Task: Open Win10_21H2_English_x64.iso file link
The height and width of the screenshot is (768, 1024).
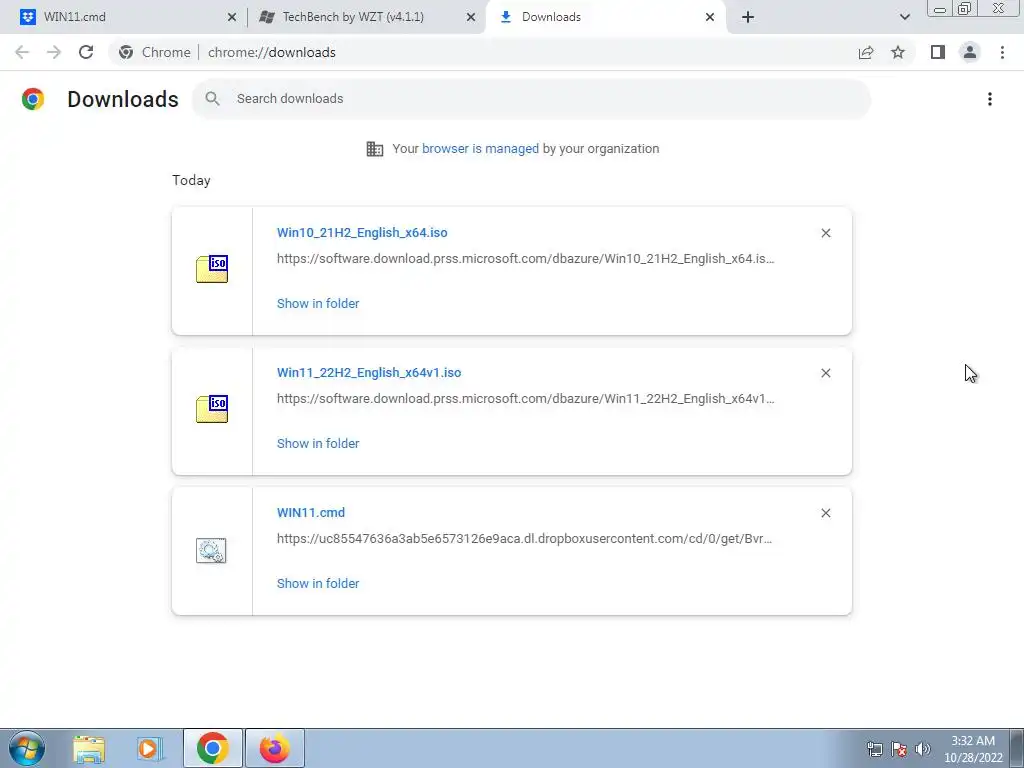Action: click(362, 233)
